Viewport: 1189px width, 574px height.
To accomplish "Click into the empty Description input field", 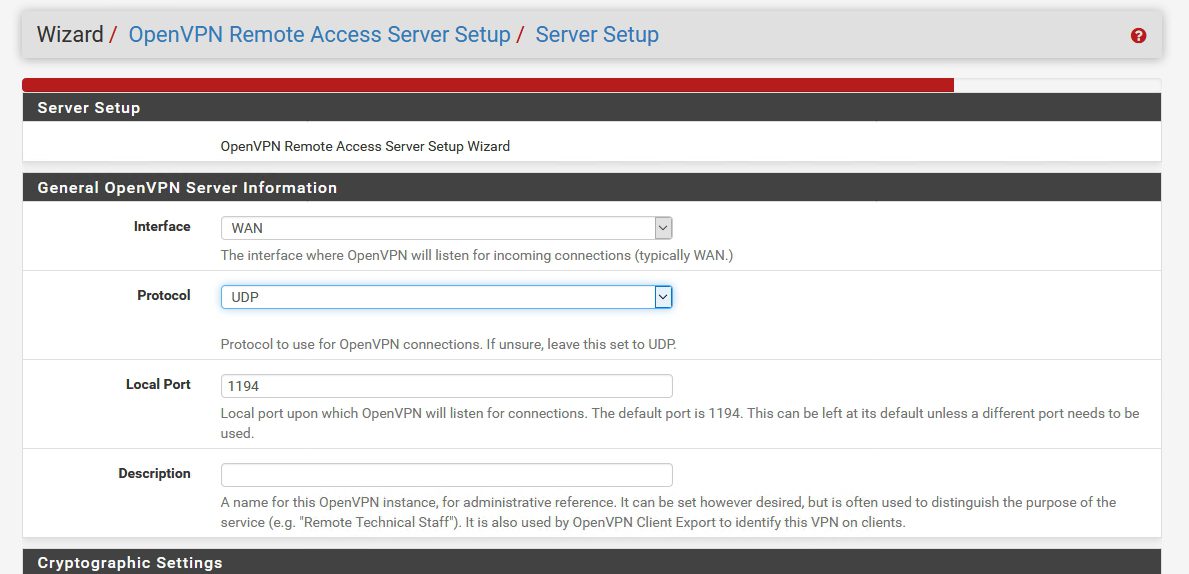I will (447, 475).
